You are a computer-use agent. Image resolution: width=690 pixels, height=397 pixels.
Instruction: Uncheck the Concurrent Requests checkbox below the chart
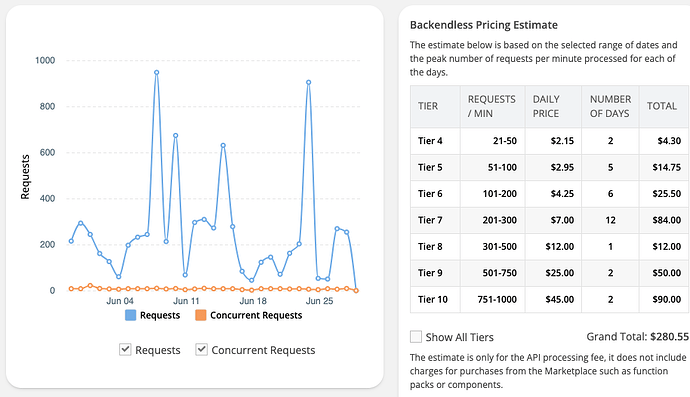tap(202, 350)
